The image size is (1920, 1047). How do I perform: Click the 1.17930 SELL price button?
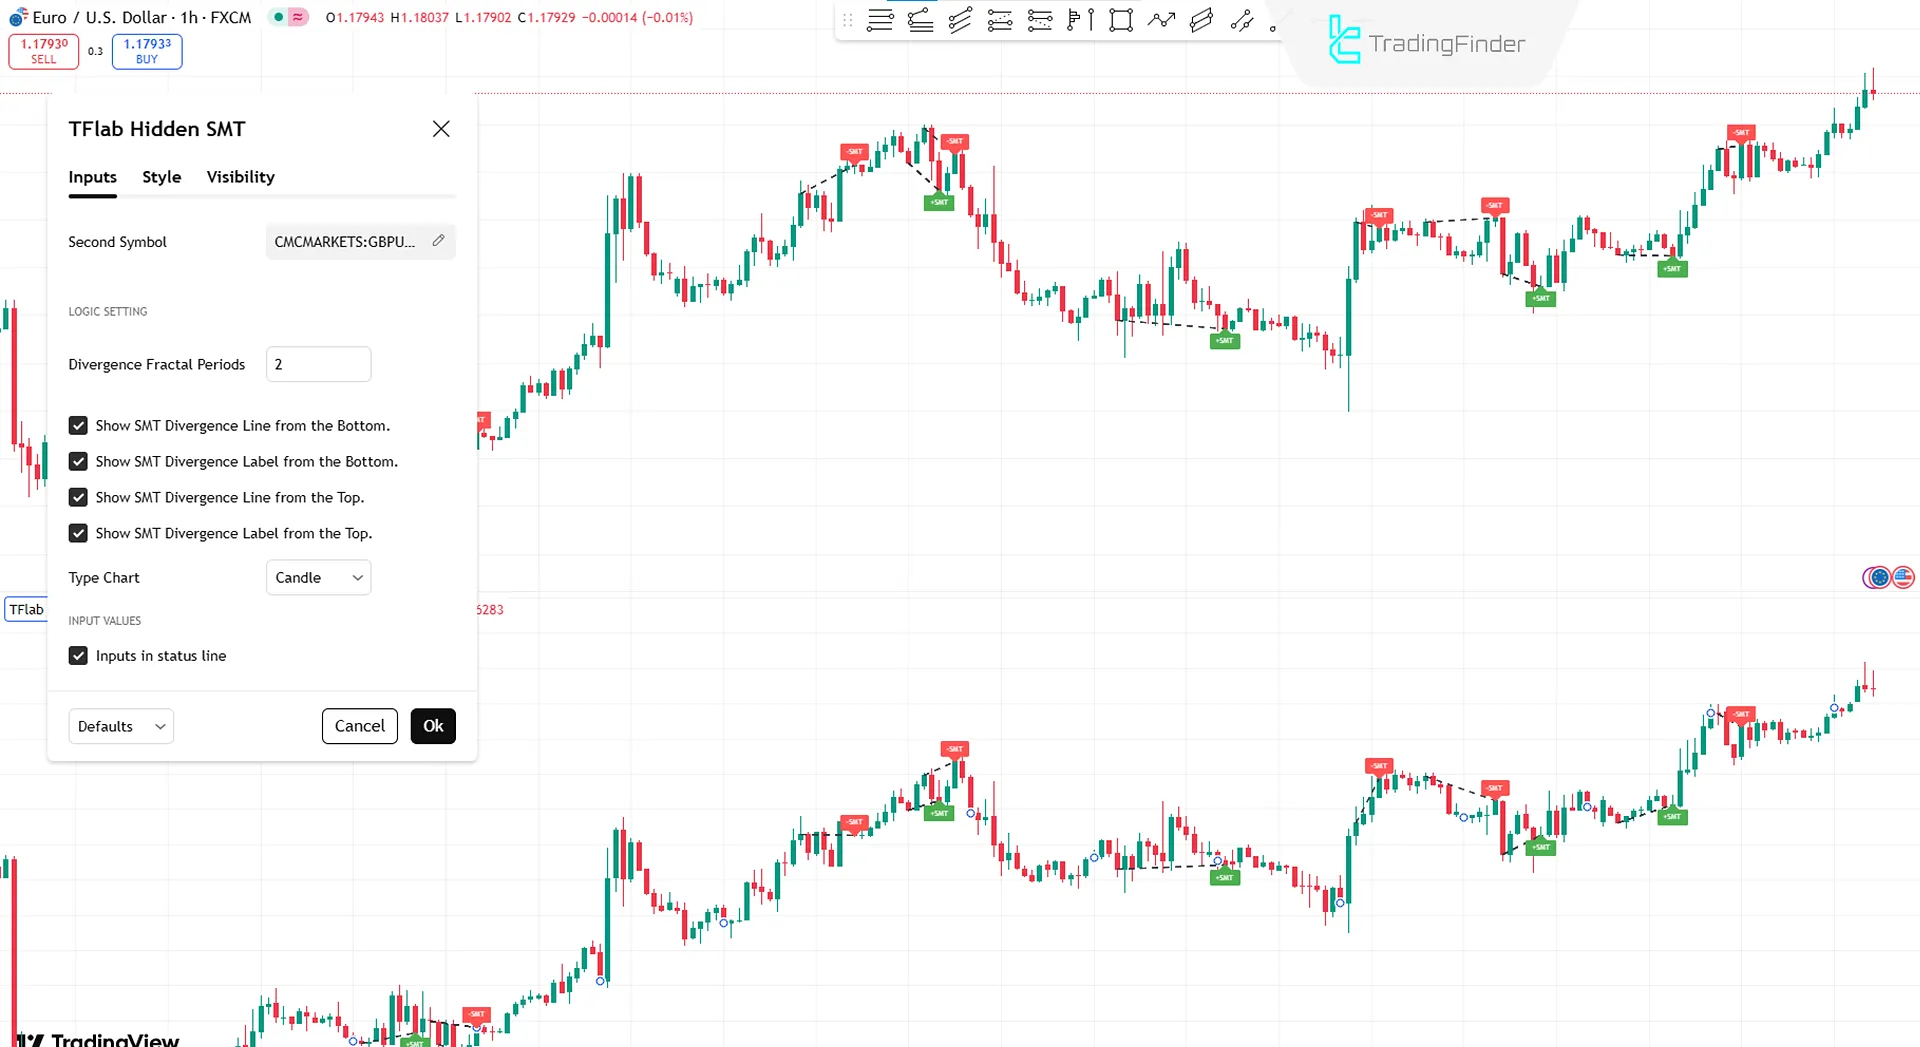point(43,51)
